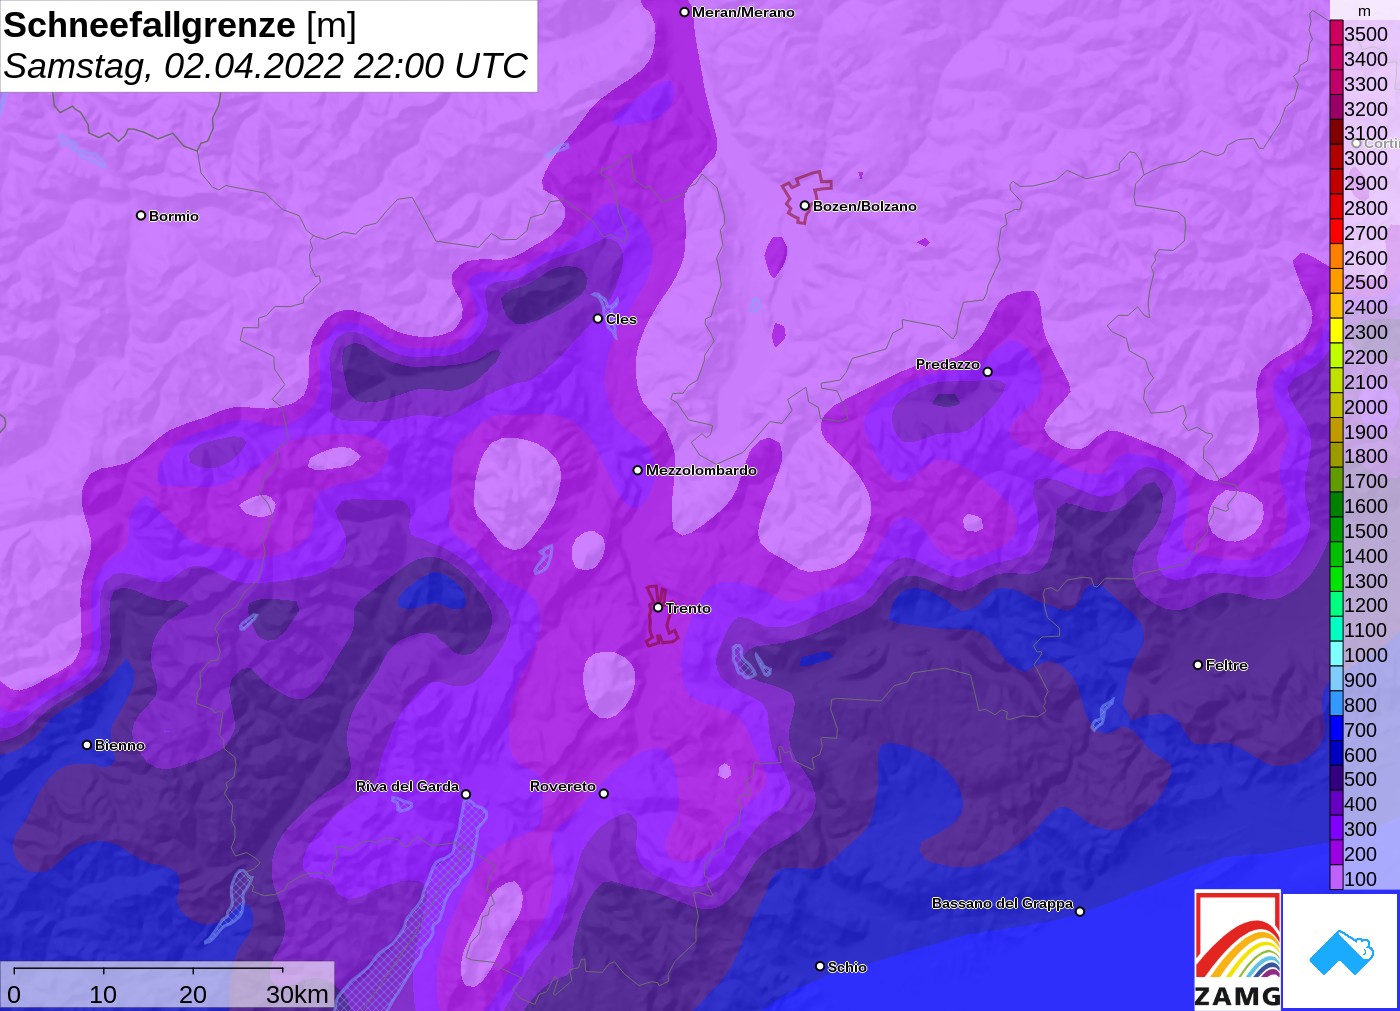Click the Cles location dot
Image resolution: width=1400 pixels, height=1011 pixels.
(598, 319)
